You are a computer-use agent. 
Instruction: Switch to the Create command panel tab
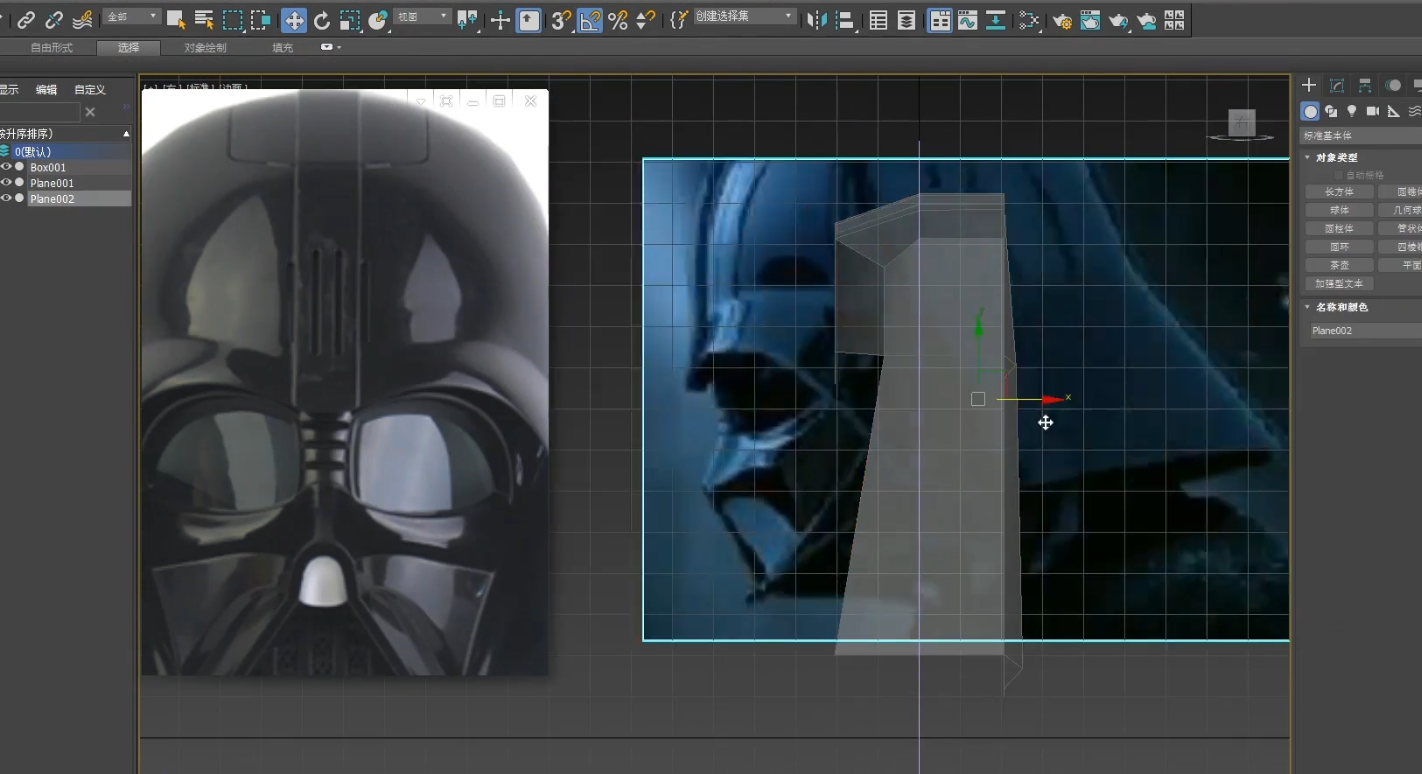(x=1309, y=86)
